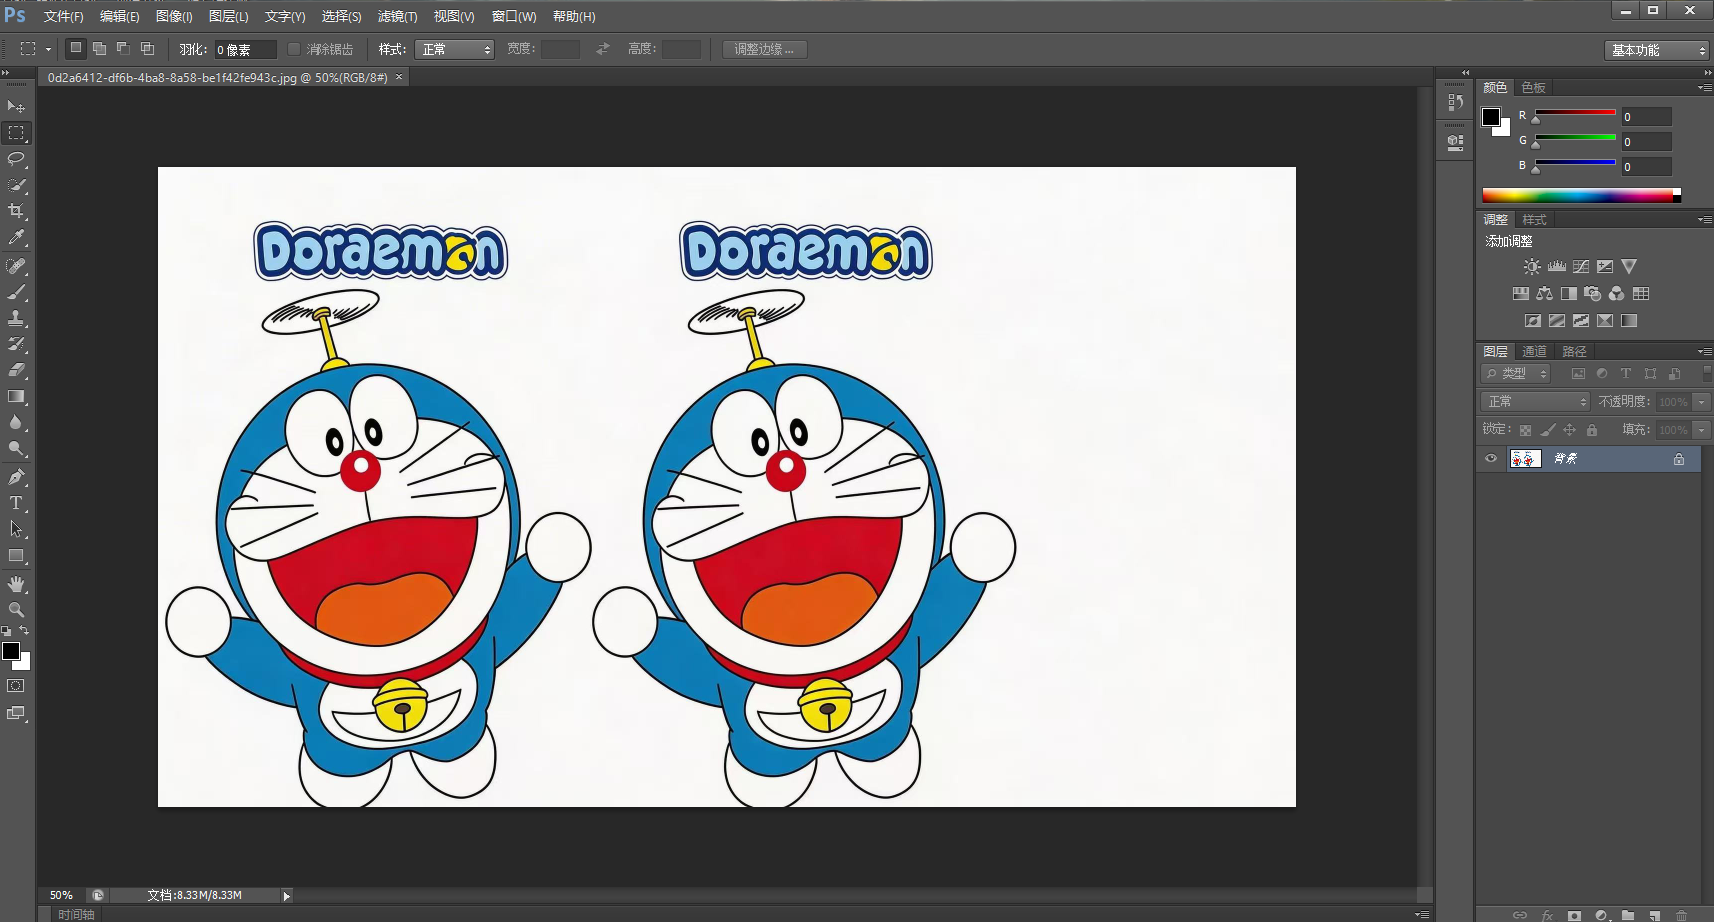Screen dimensions: 1714x922
Task: Select the Crop tool
Action: pos(16,211)
